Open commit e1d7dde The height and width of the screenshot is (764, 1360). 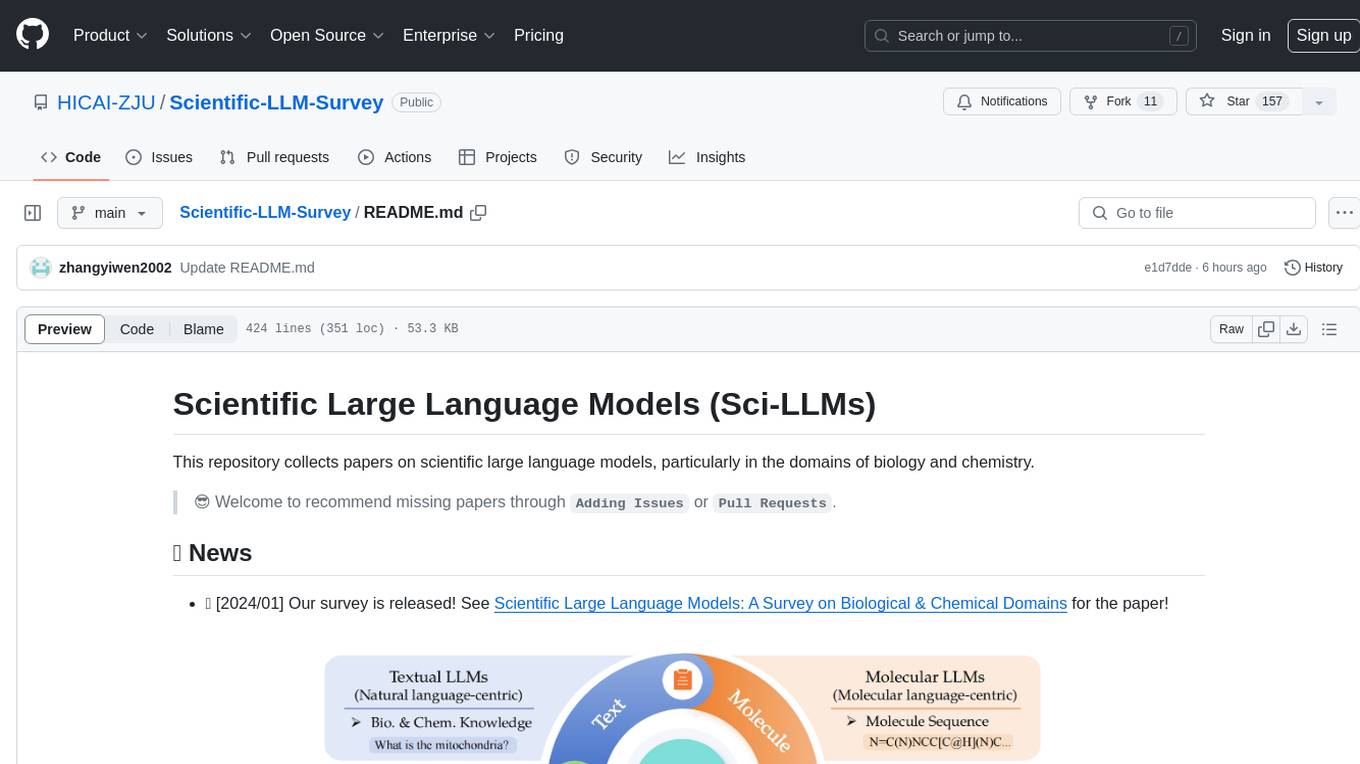1168,268
